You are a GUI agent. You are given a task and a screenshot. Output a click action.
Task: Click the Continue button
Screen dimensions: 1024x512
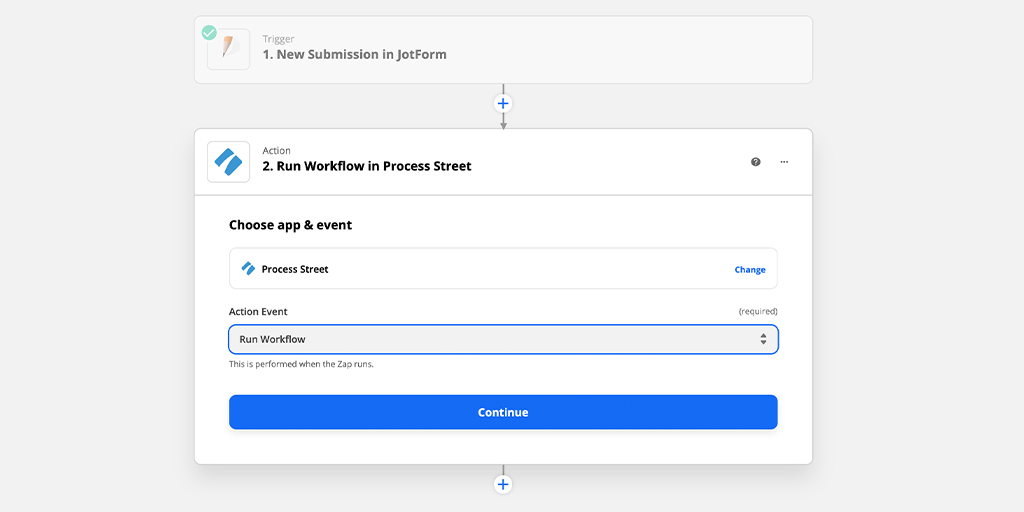(503, 412)
